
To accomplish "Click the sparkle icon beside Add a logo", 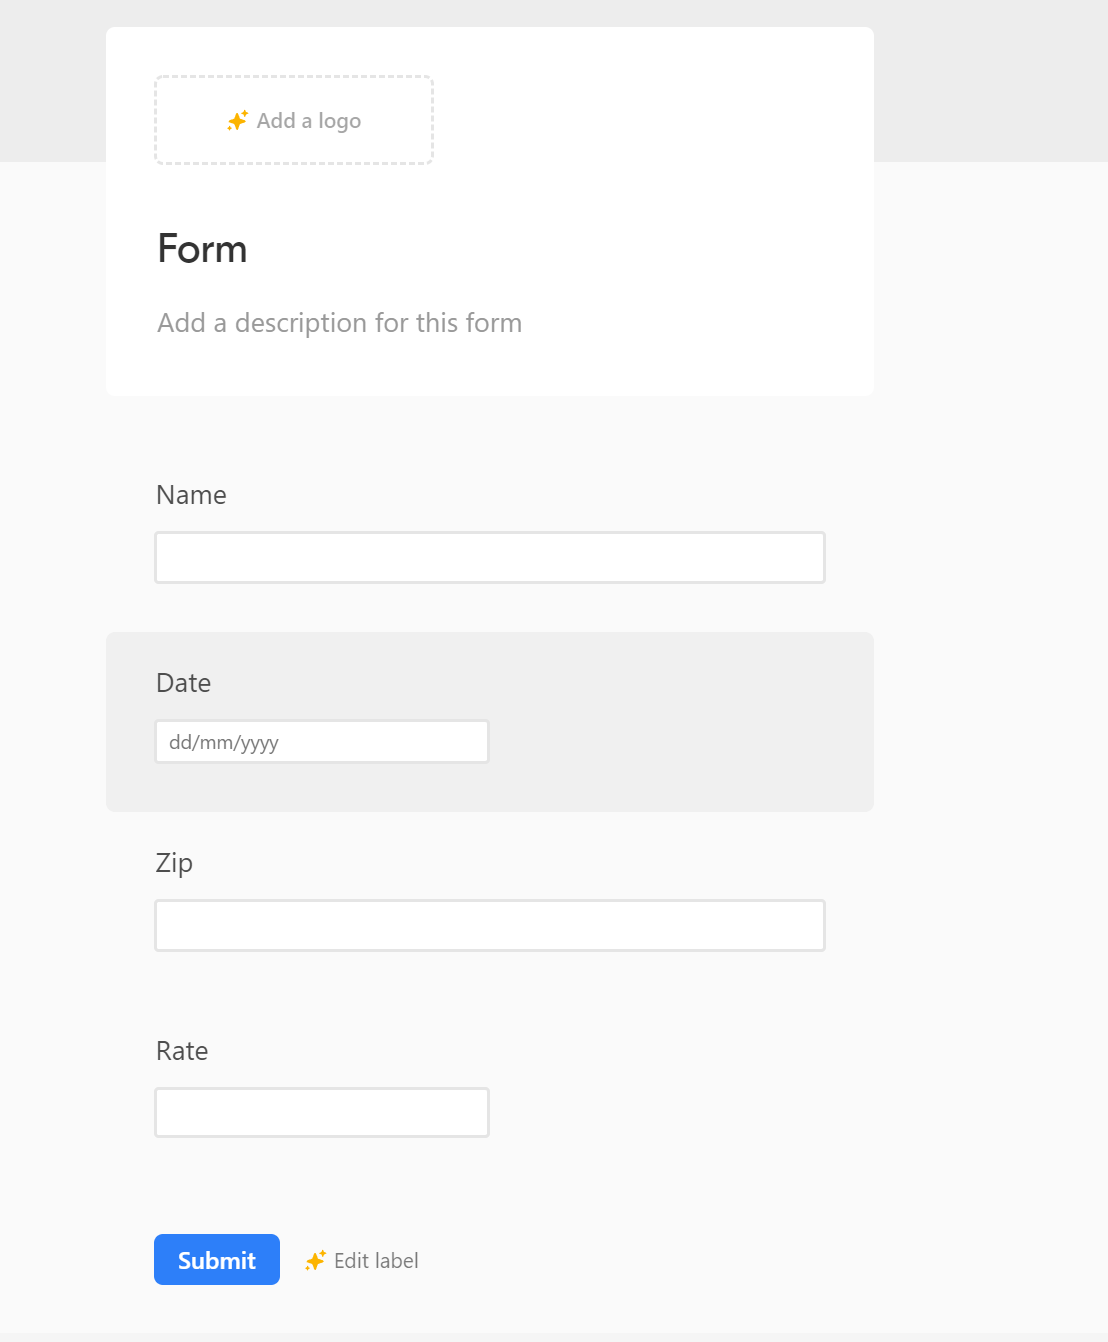I will click(x=238, y=121).
